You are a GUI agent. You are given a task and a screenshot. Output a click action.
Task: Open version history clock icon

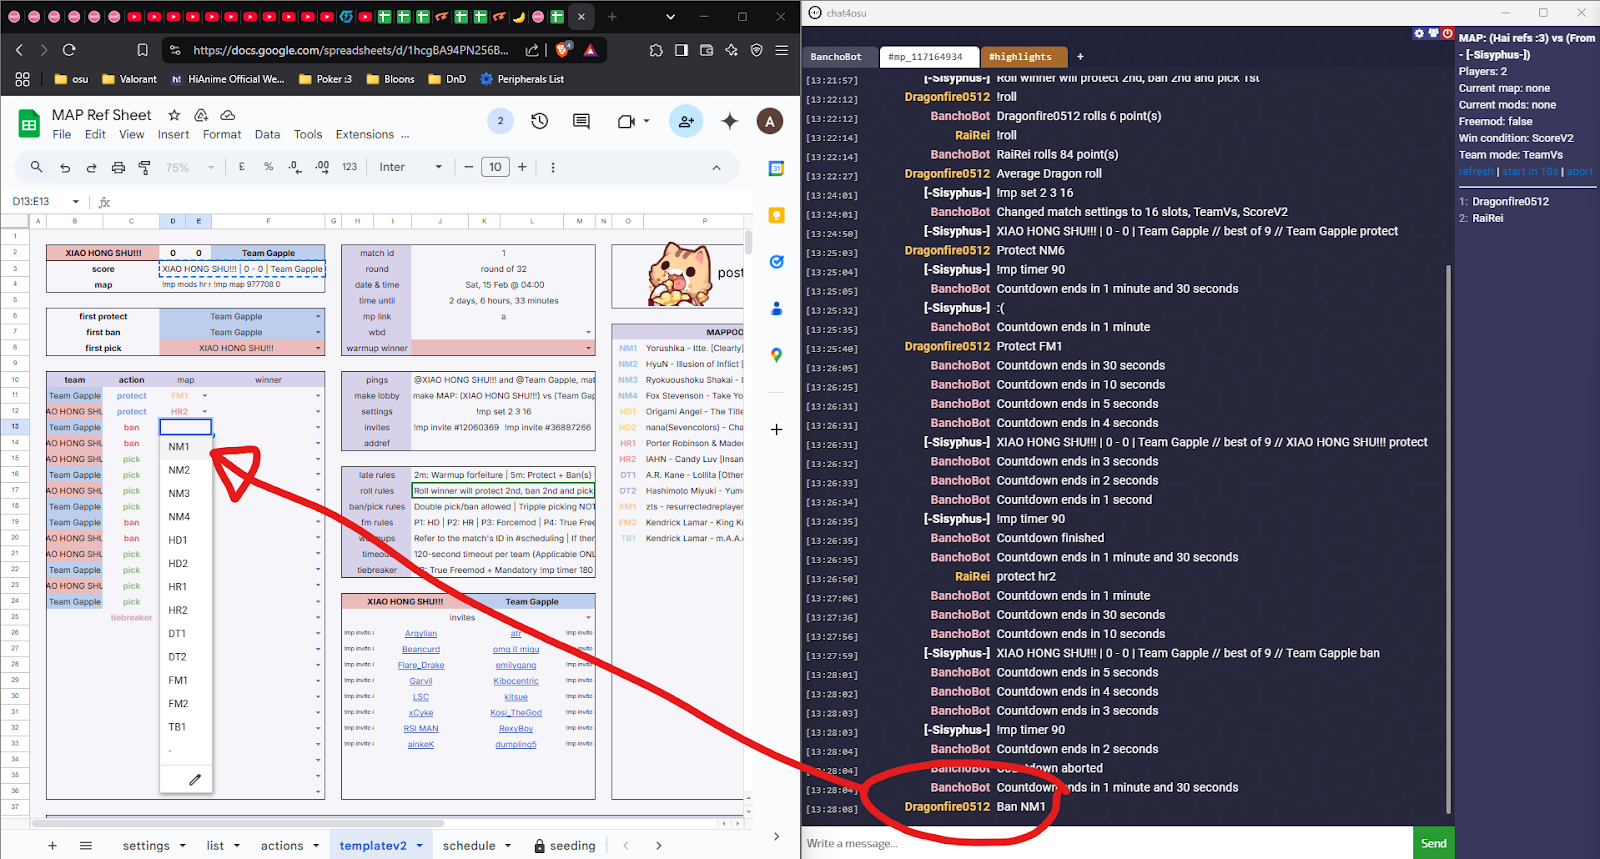[539, 121]
